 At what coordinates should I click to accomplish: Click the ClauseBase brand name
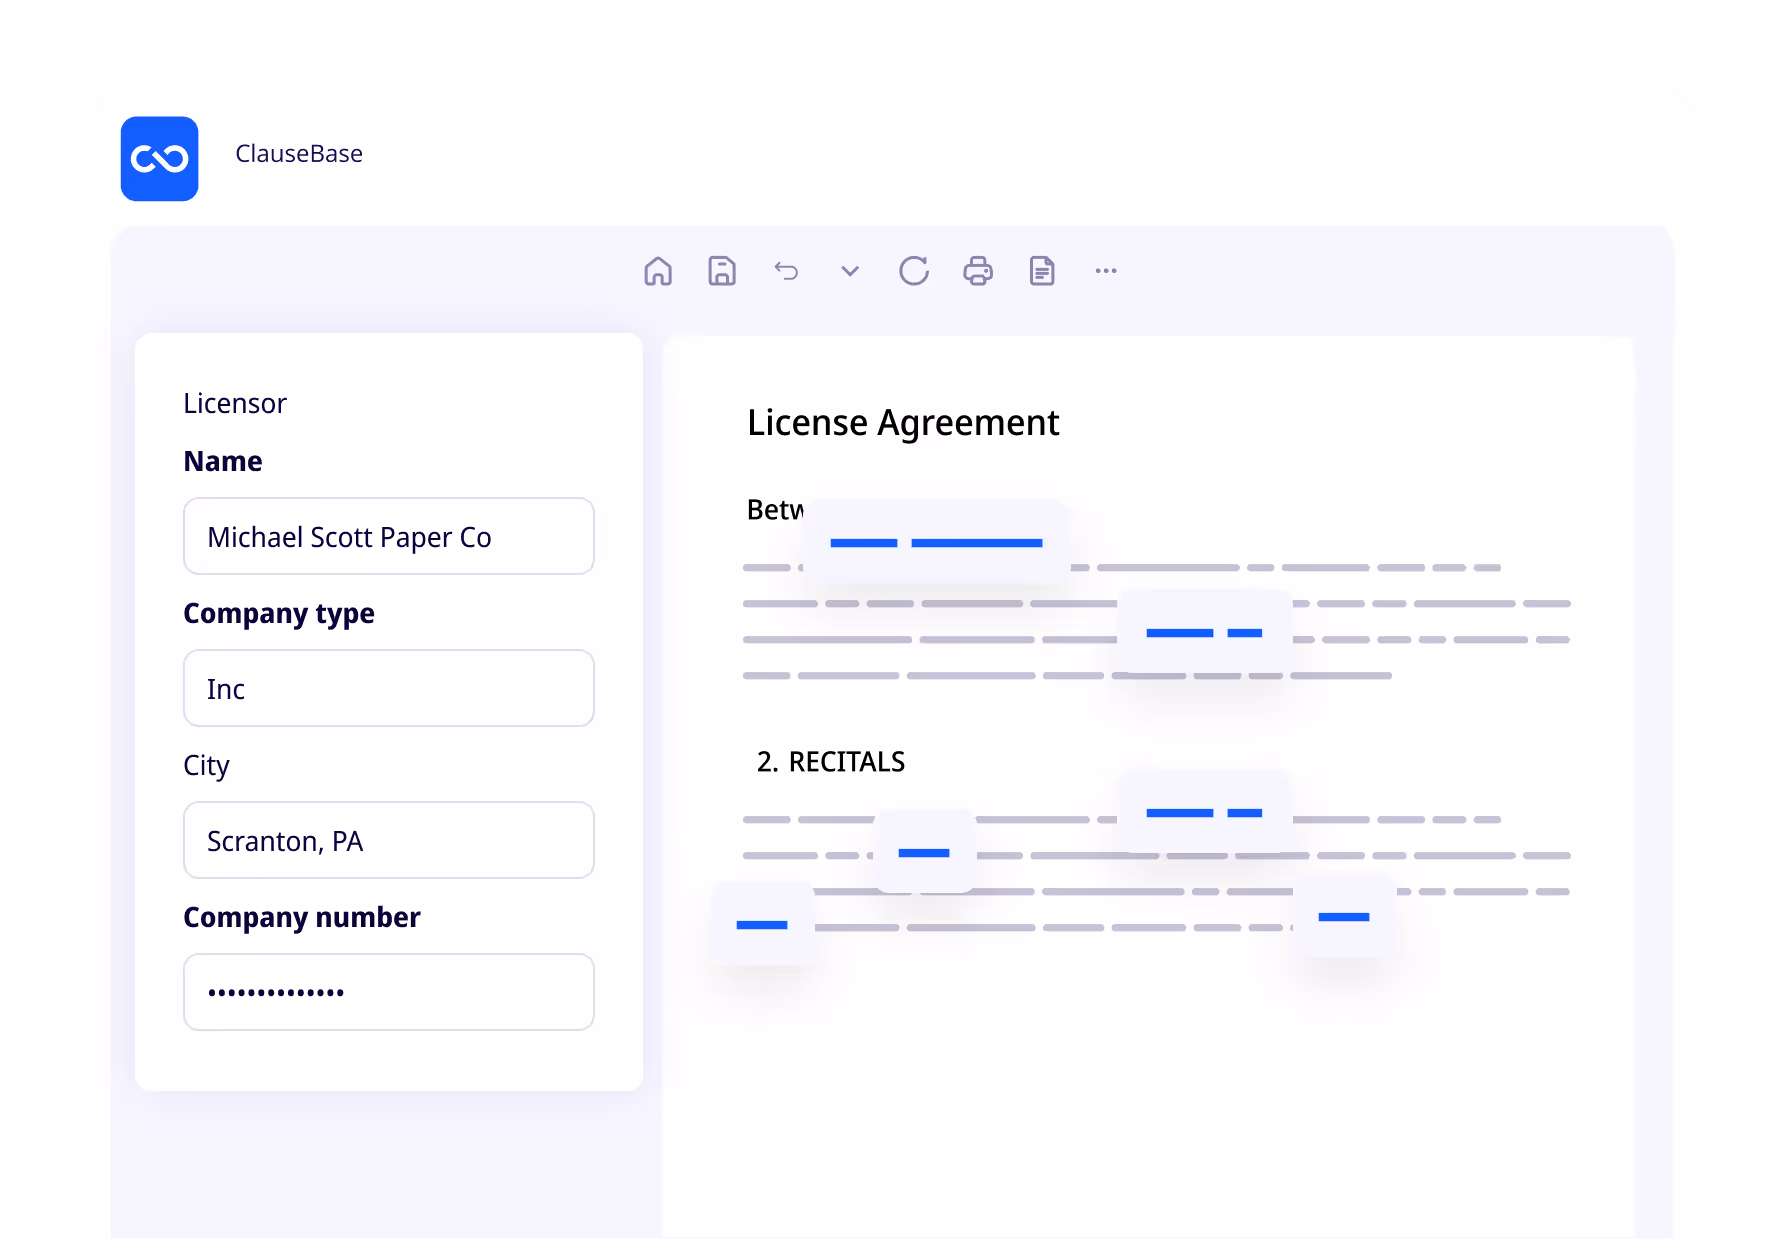(299, 154)
